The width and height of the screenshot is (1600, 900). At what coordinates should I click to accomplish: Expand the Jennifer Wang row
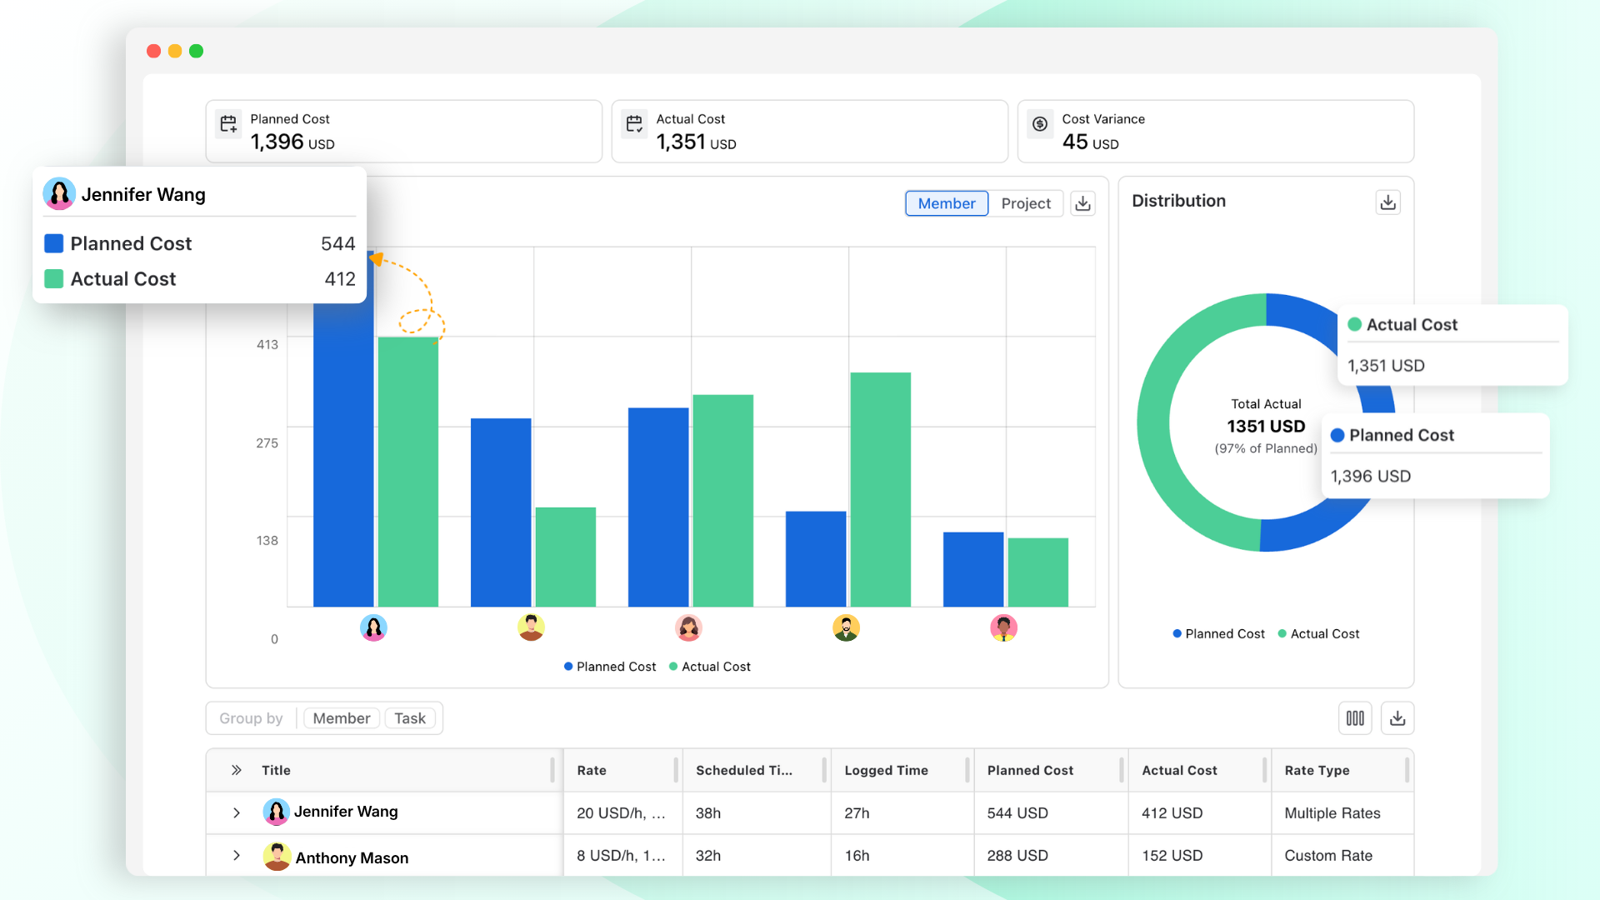pos(236,813)
